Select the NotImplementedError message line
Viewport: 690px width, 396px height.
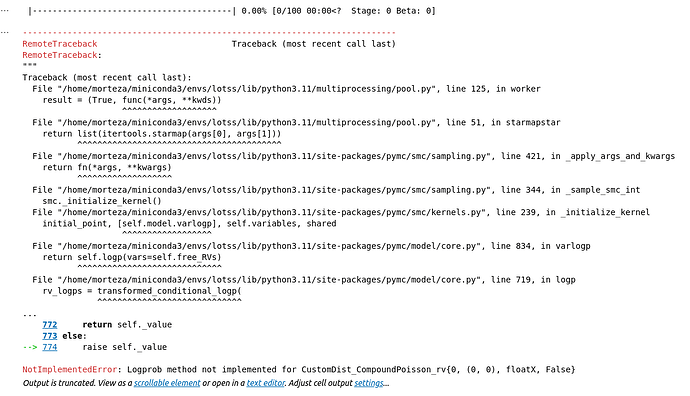point(299,370)
